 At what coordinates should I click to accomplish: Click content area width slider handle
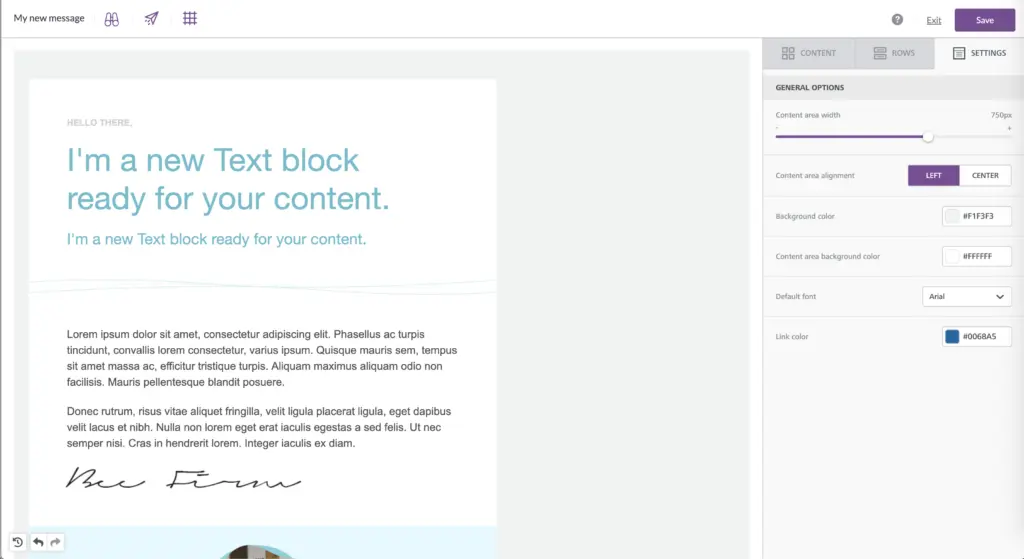pyautogui.click(x=928, y=137)
